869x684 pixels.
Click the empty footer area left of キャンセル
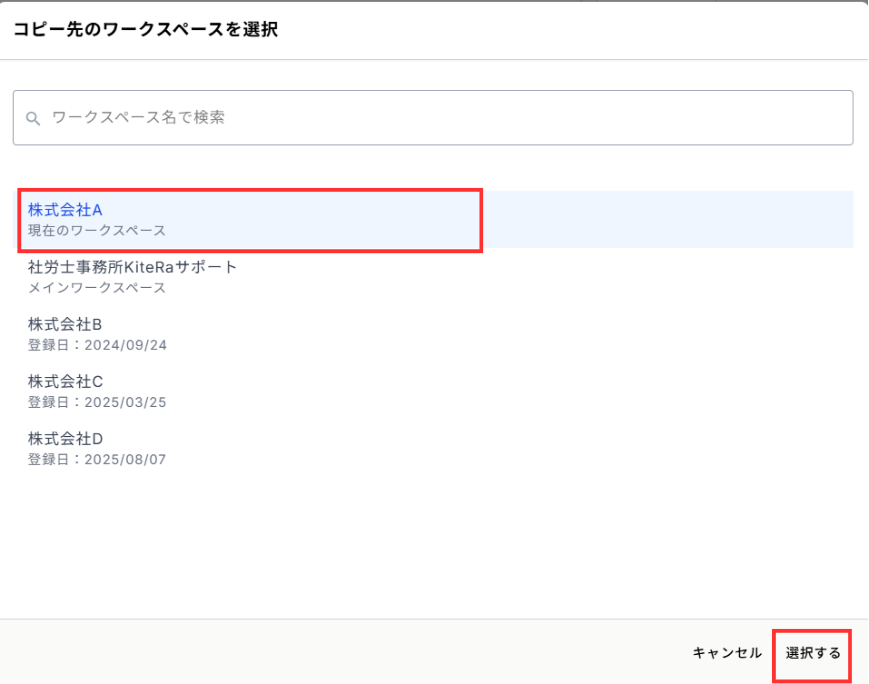point(340,653)
